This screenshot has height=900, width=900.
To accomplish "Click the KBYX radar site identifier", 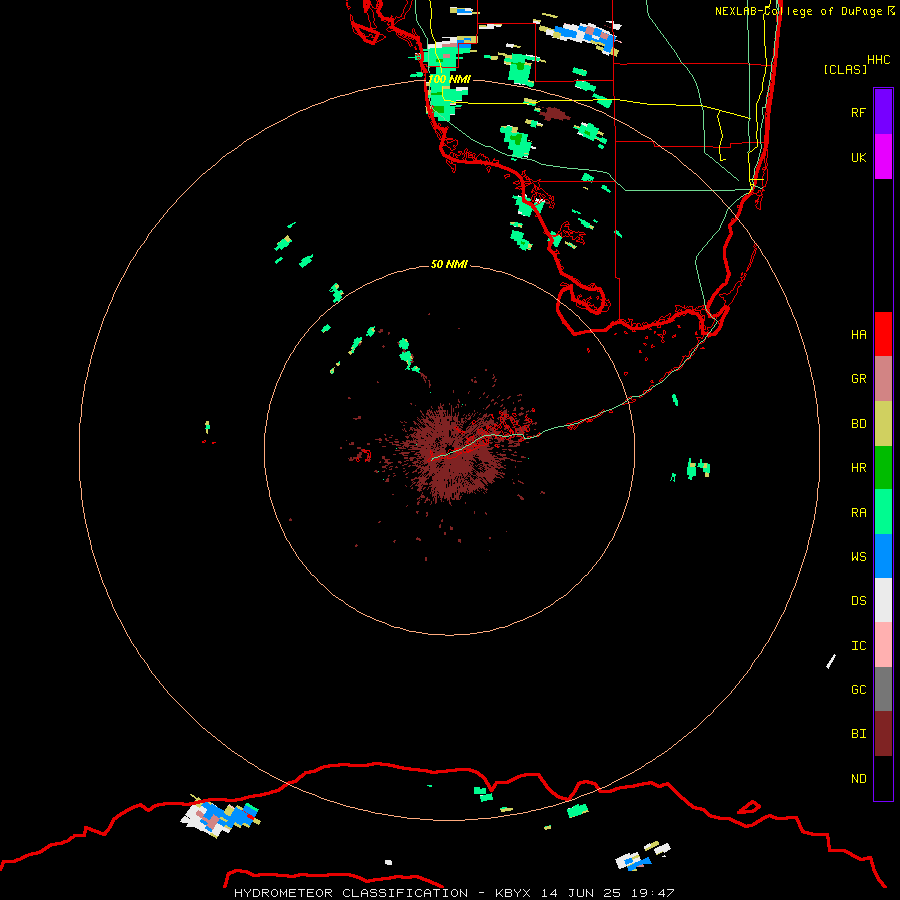I will coord(512,893).
